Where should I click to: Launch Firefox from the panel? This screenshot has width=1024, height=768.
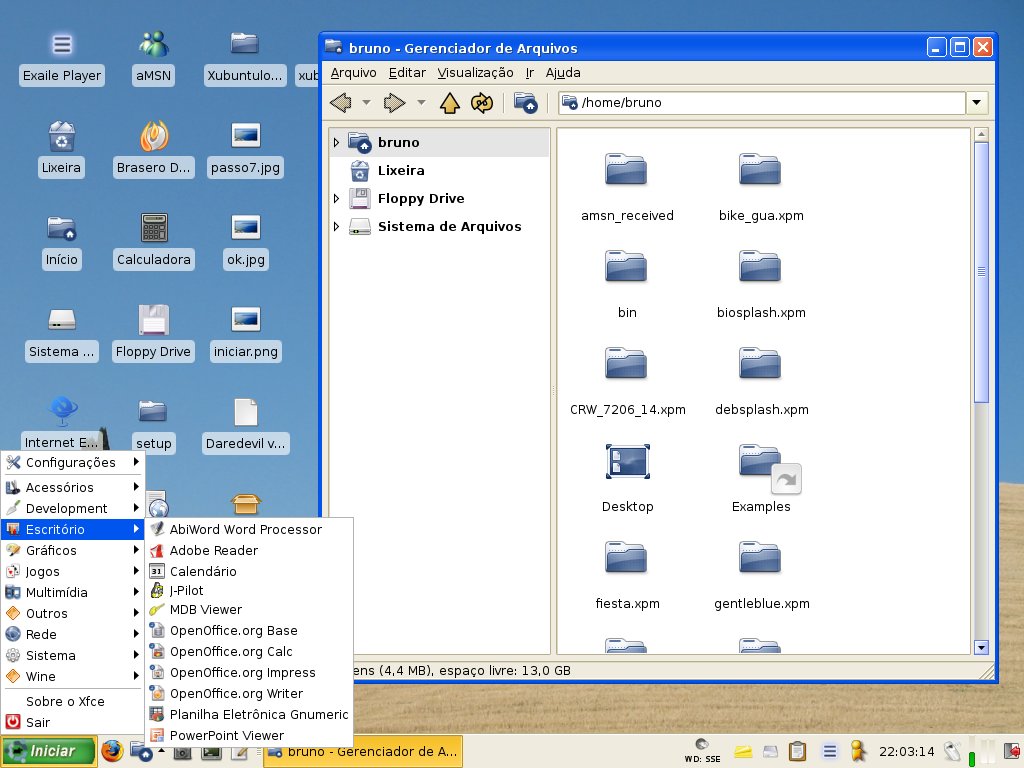(112, 751)
